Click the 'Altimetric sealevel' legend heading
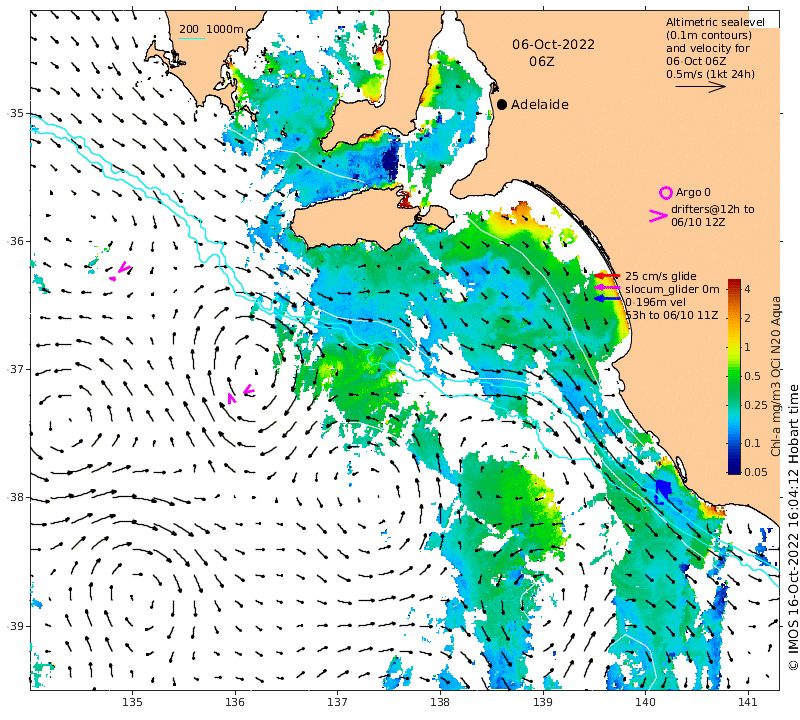 [715, 22]
